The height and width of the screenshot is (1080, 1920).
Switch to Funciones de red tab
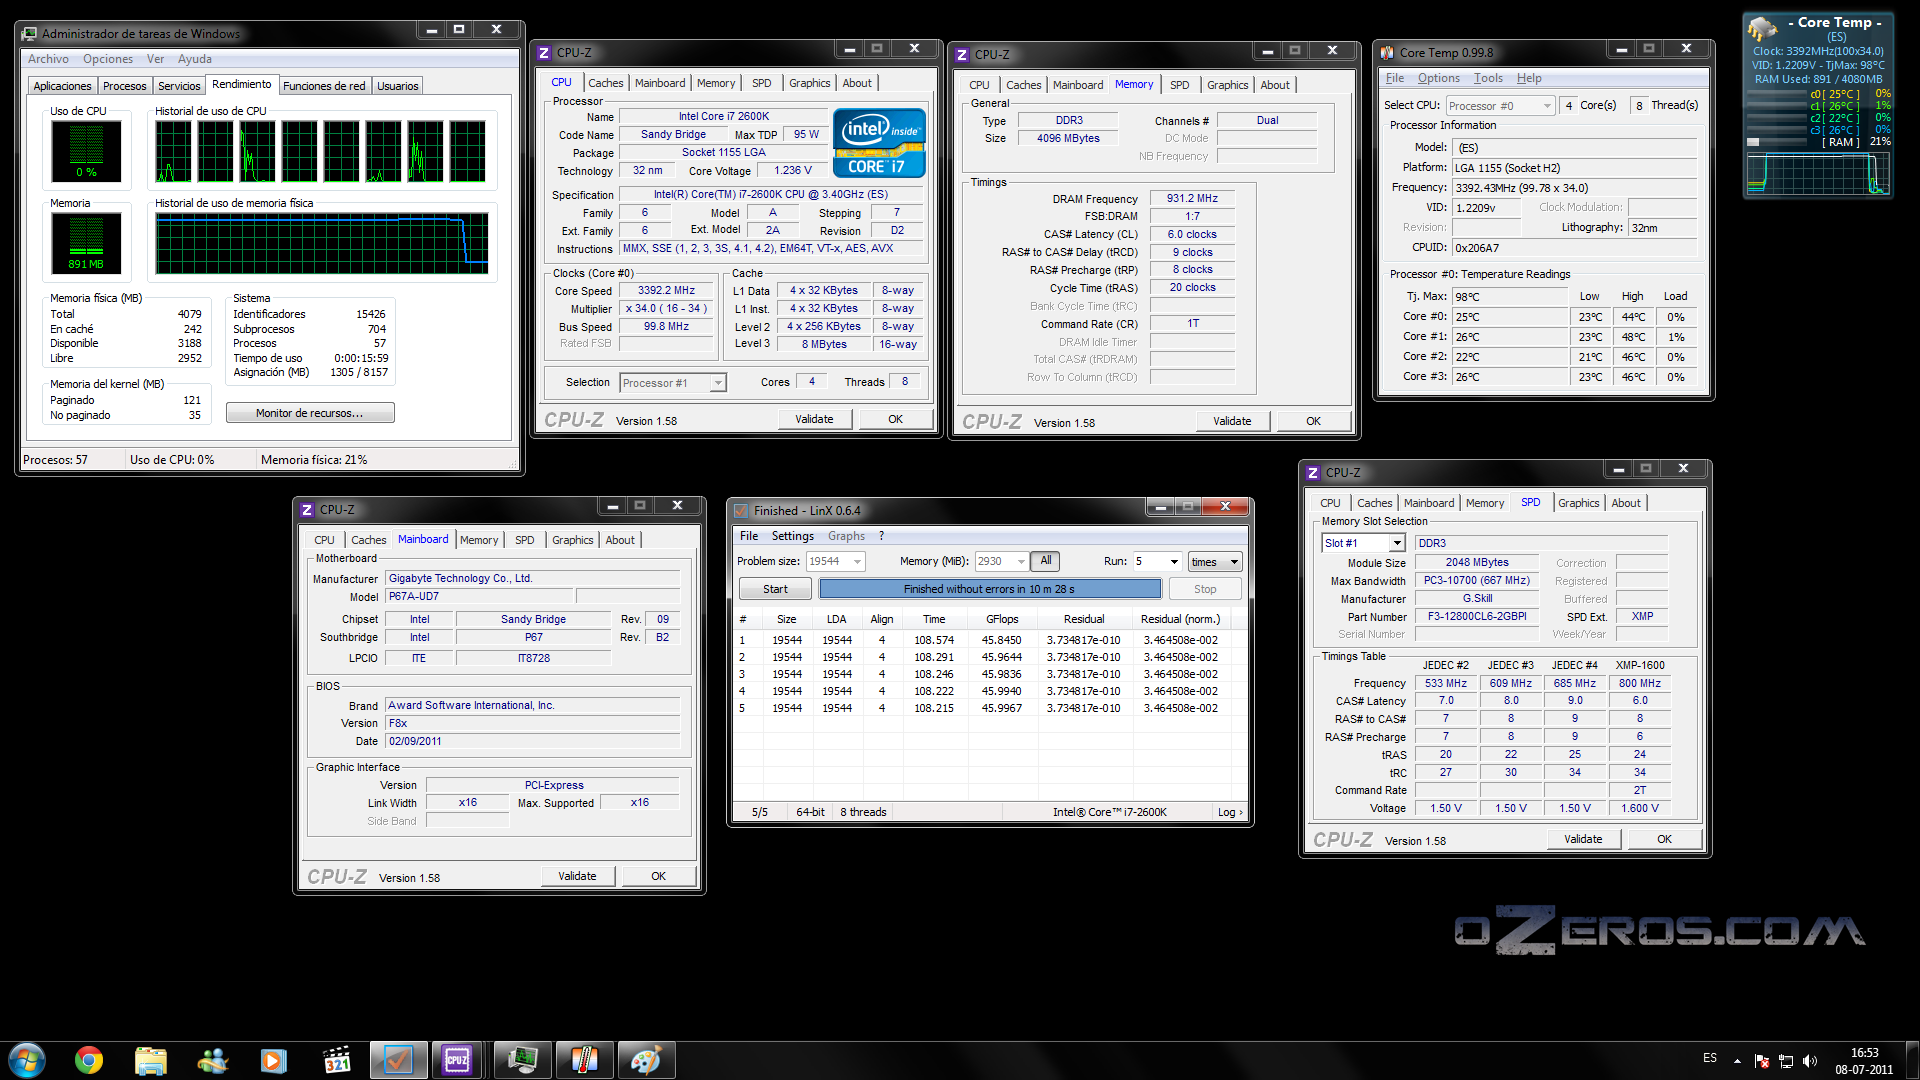(x=324, y=86)
